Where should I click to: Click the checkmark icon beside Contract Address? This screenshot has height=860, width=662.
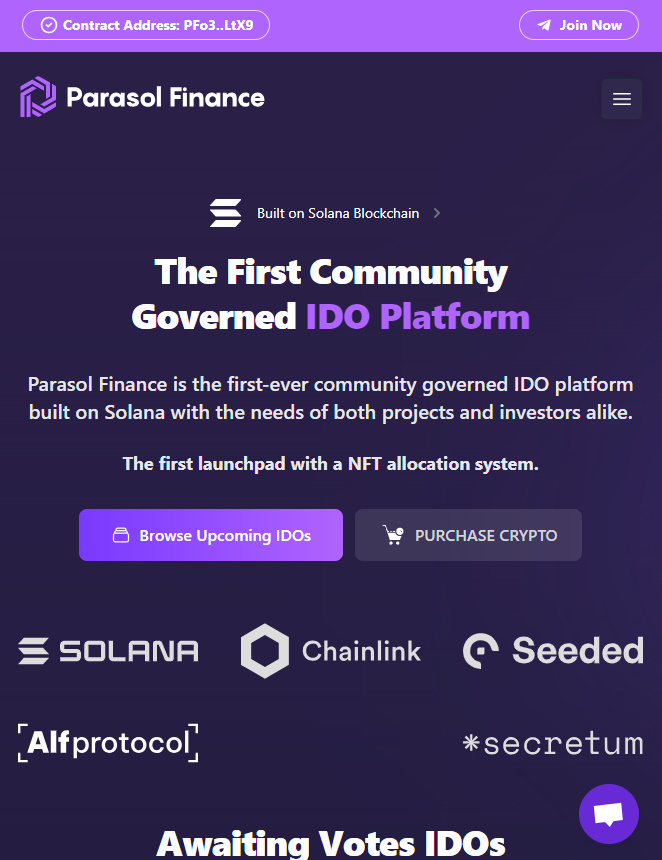point(49,25)
